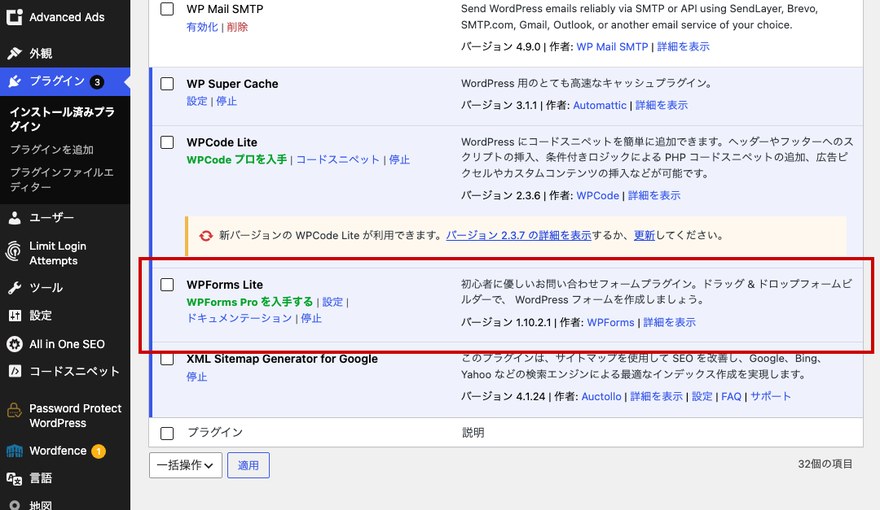Click 停止 link under WPCode Lite
880x510 pixels.
400,160
